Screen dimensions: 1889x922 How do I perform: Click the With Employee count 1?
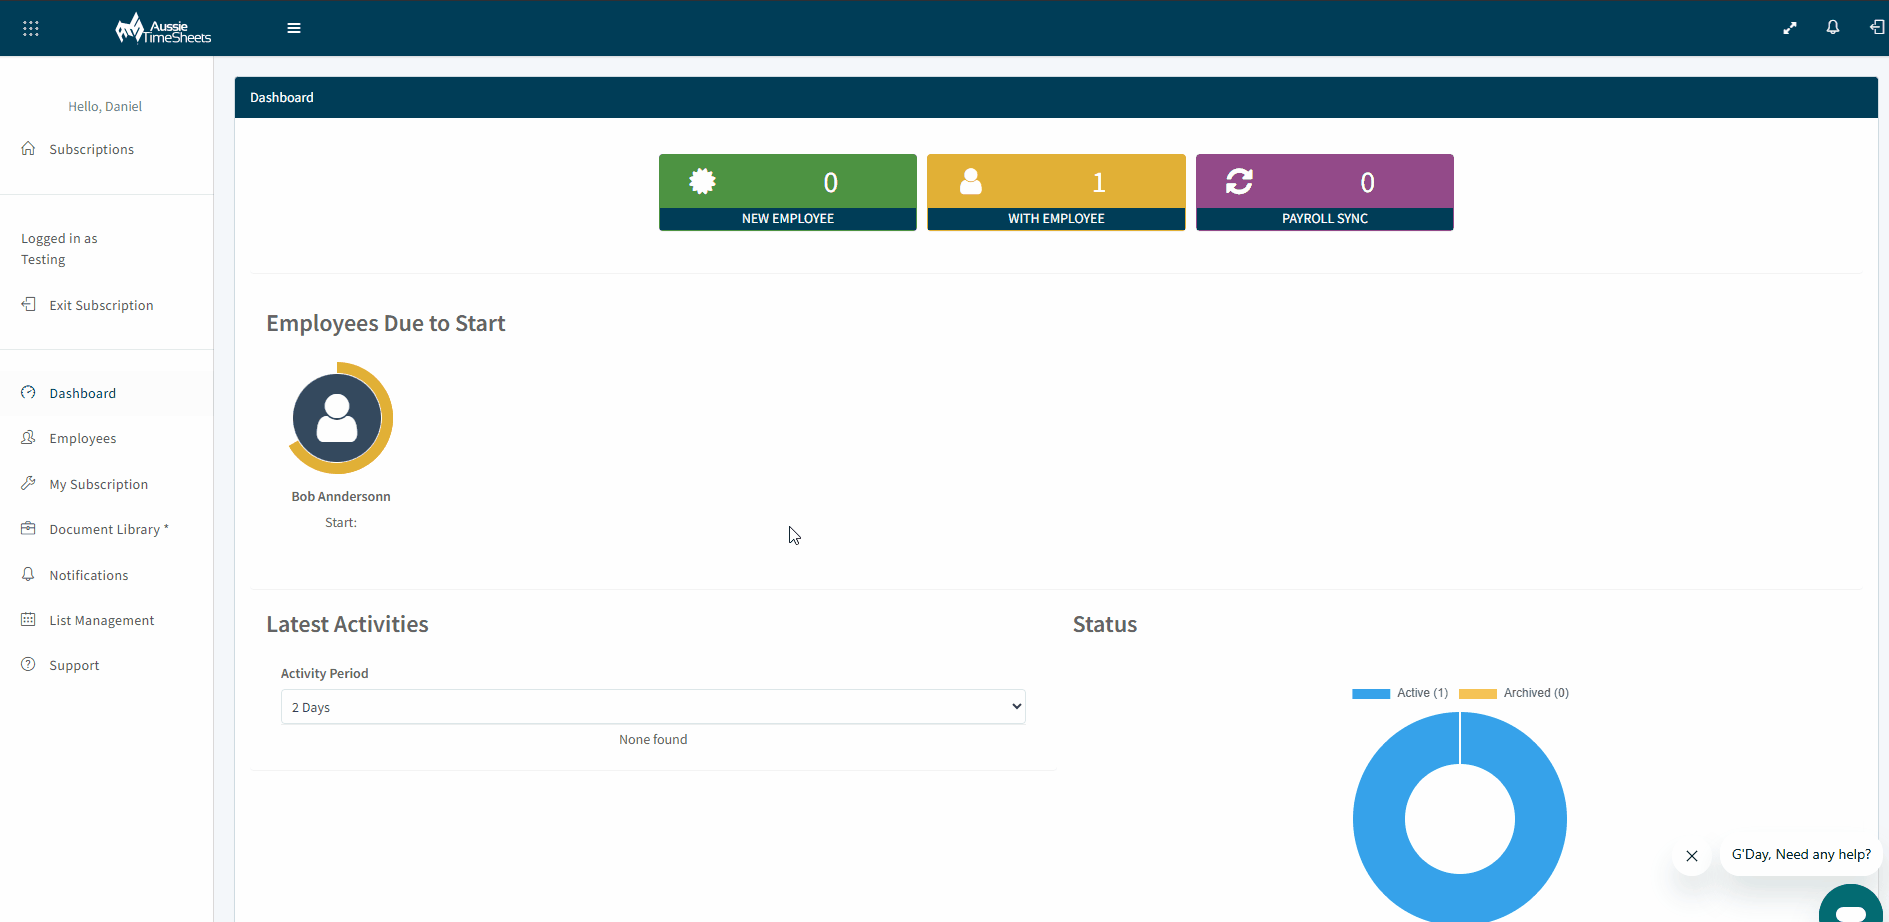click(1098, 182)
